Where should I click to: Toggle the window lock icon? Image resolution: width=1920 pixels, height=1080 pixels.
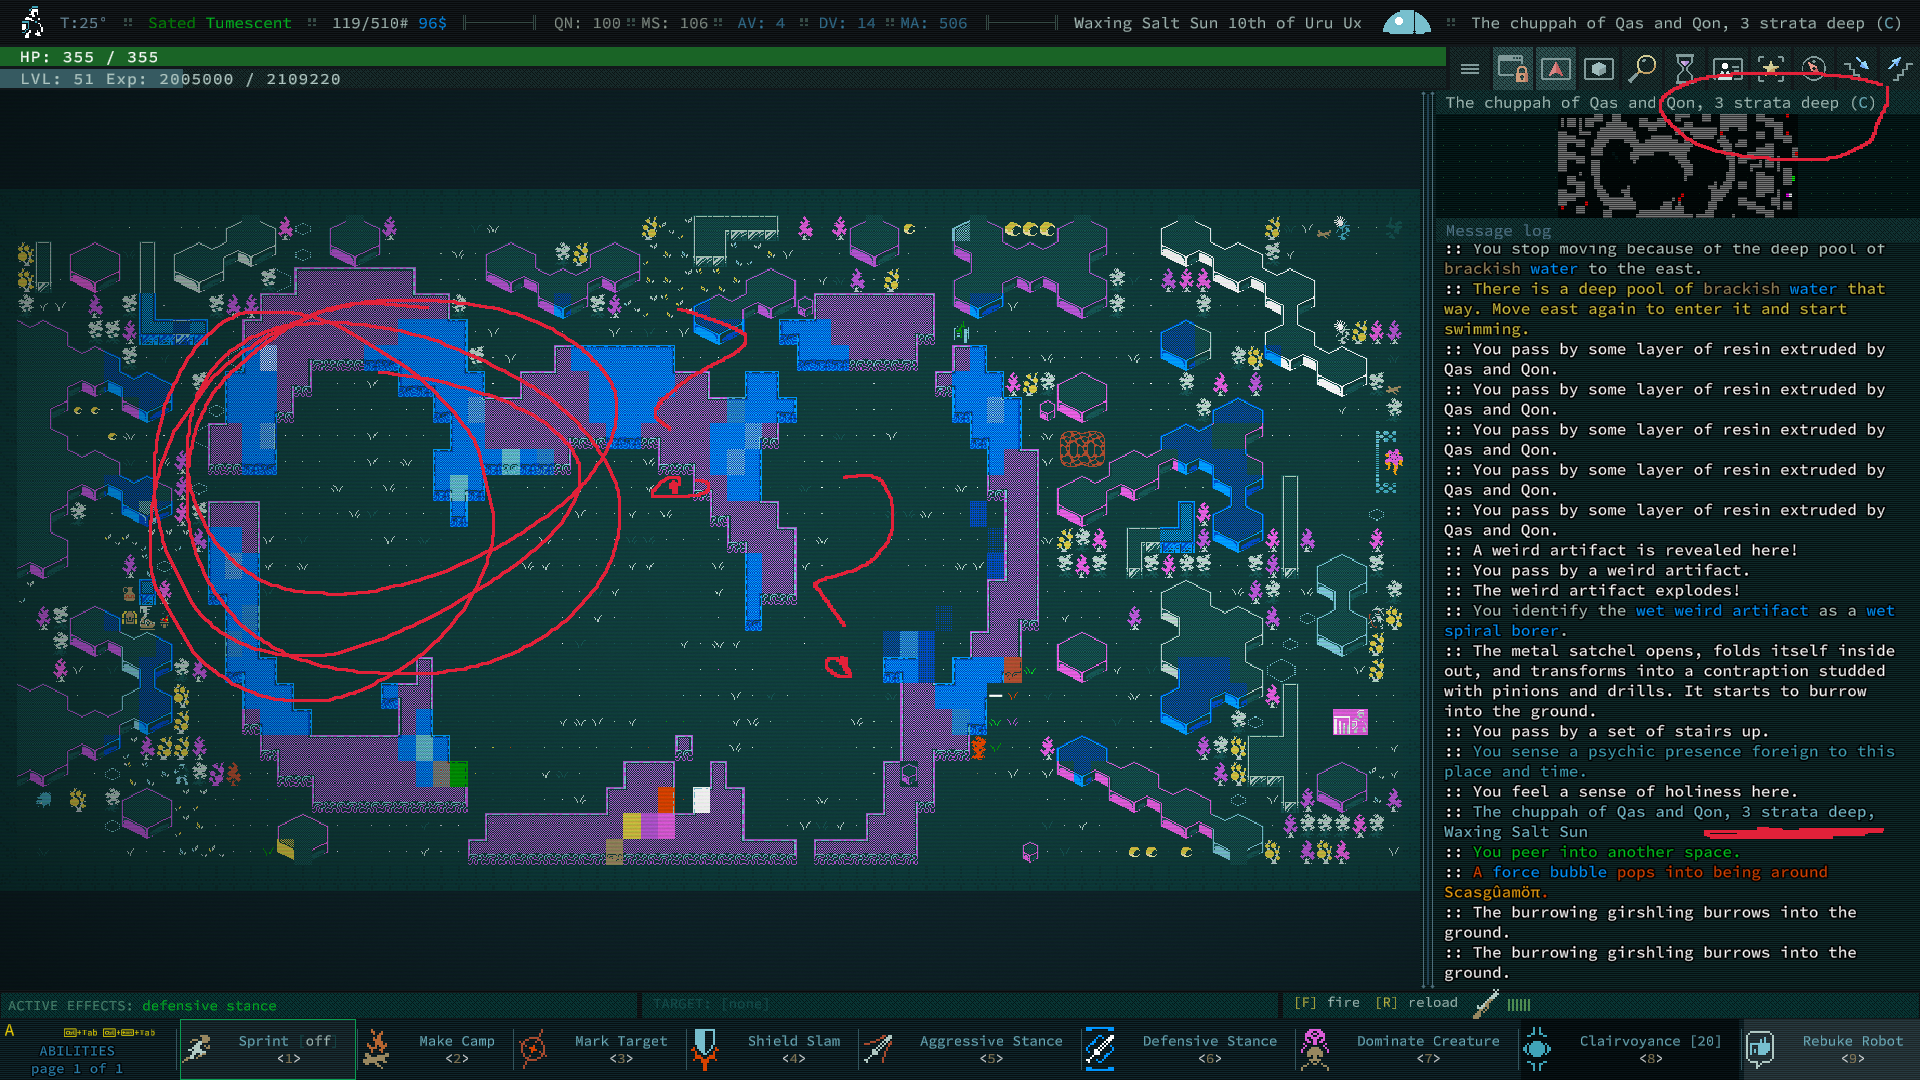tap(1512, 69)
